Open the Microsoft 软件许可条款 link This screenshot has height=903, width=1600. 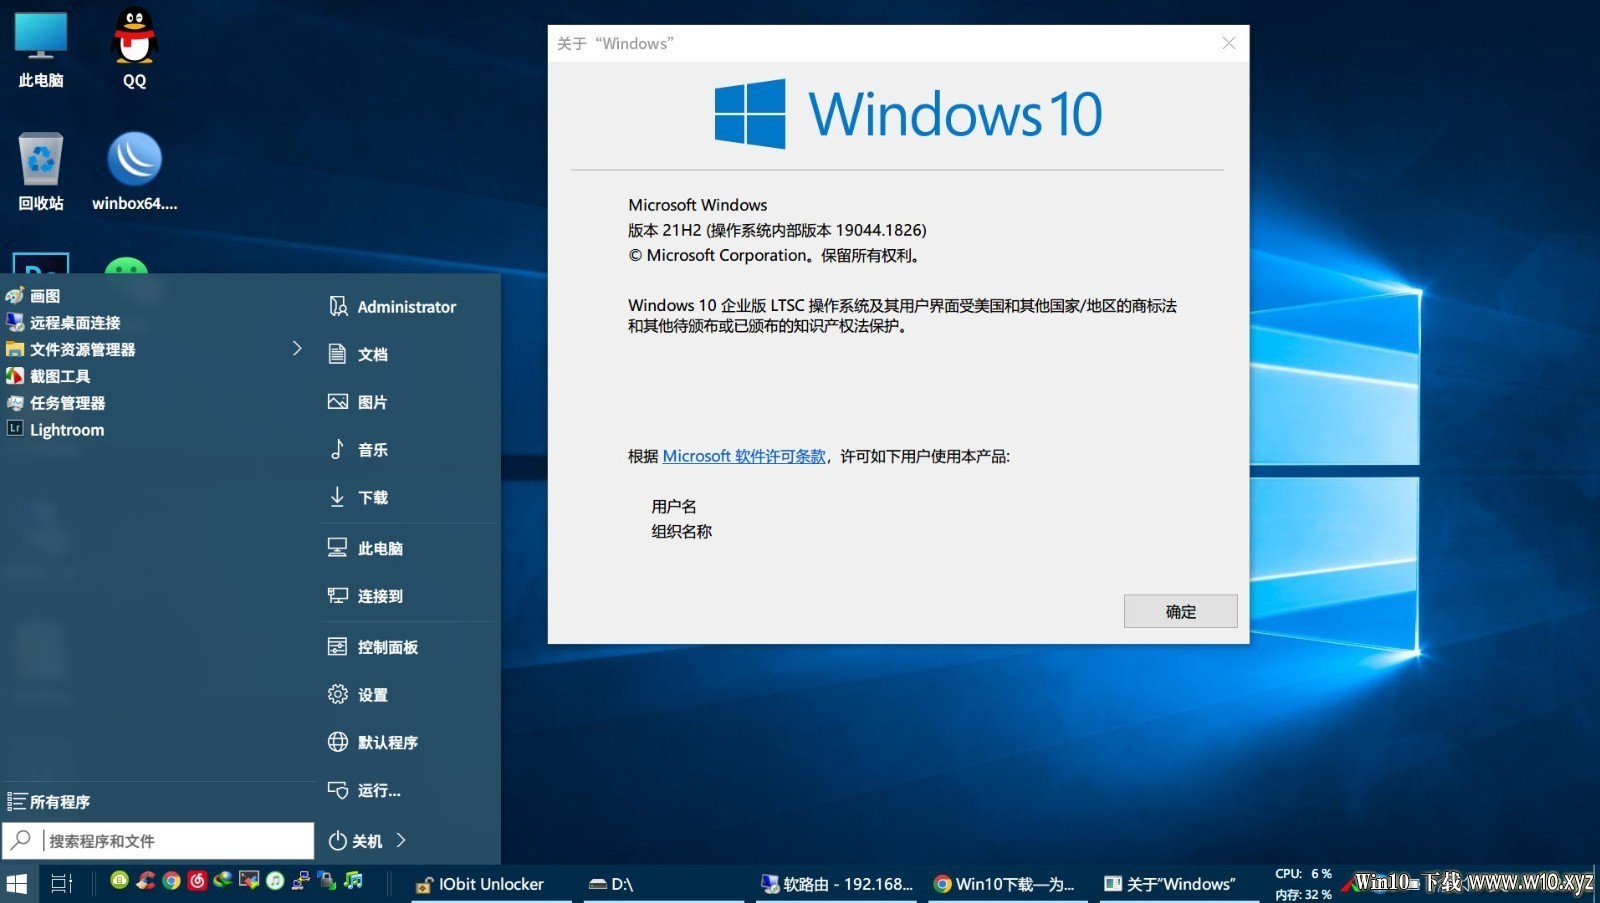tap(744, 456)
